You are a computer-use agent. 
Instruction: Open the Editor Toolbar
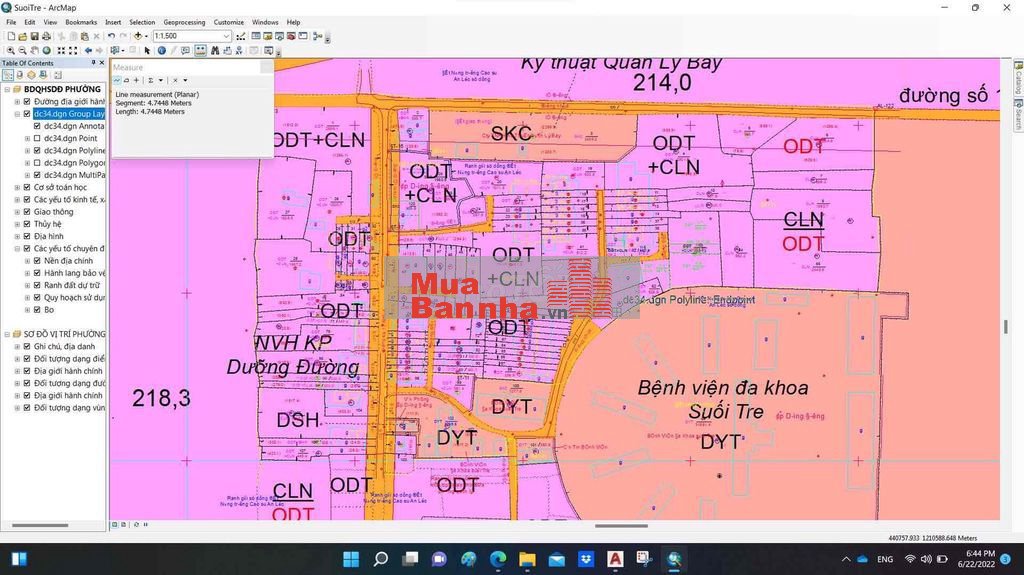coord(241,36)
